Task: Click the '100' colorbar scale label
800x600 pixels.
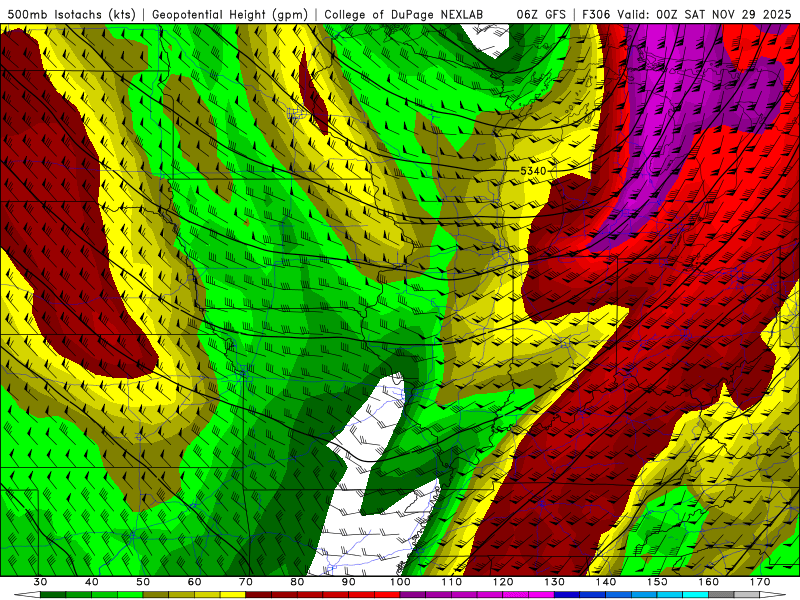Action: click(x=400, y=582)
